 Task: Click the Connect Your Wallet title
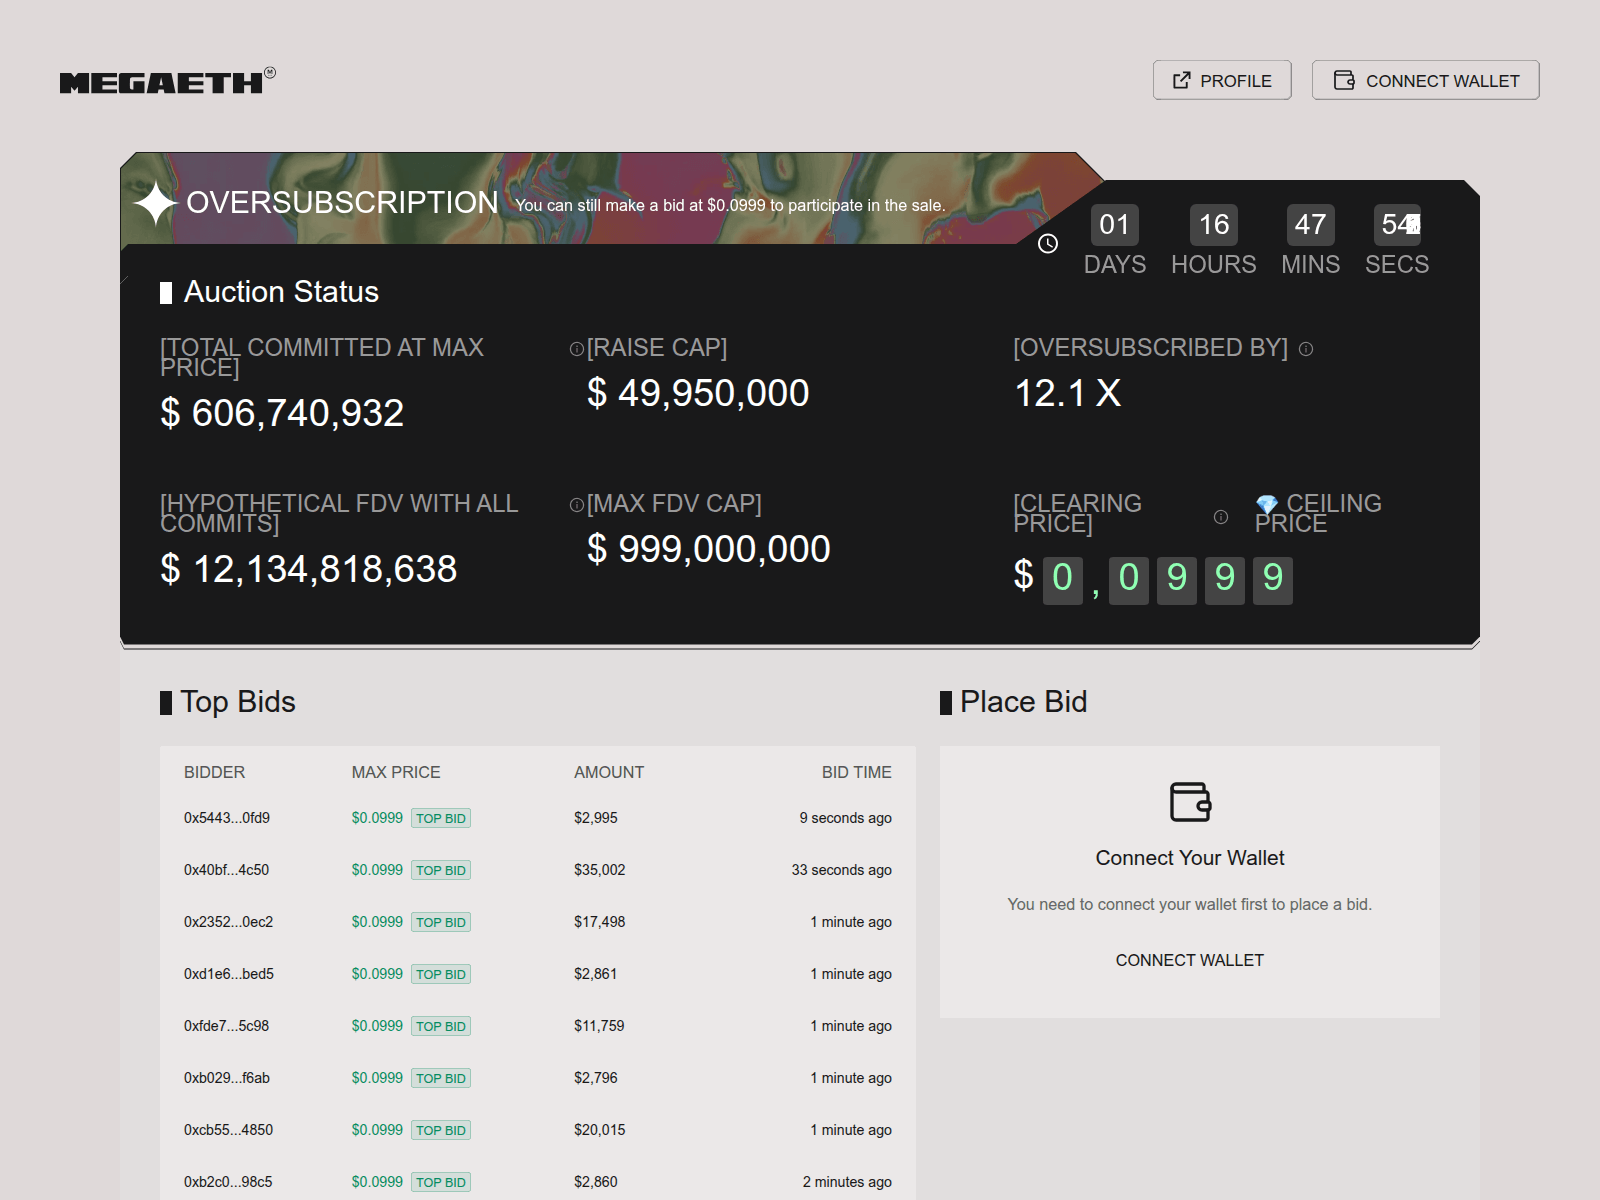point(1190,858)
